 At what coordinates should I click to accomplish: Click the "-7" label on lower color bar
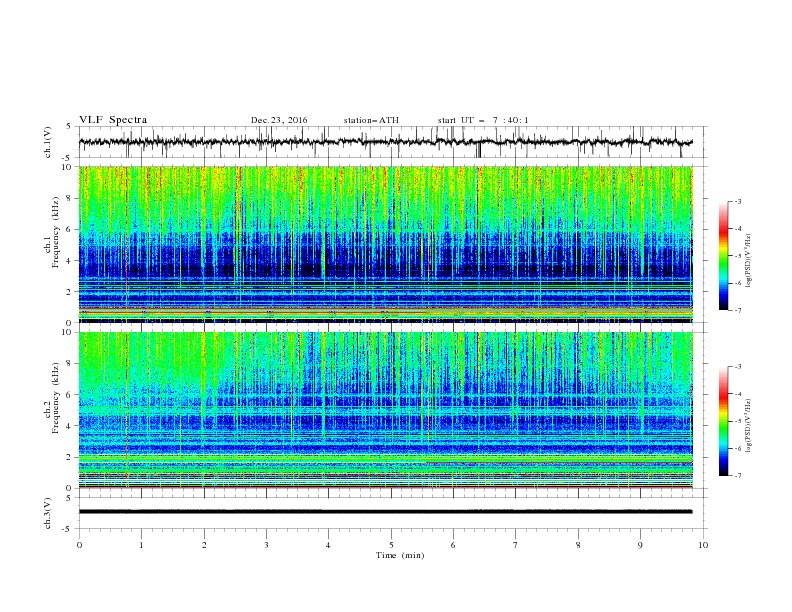tap(738, 476)
